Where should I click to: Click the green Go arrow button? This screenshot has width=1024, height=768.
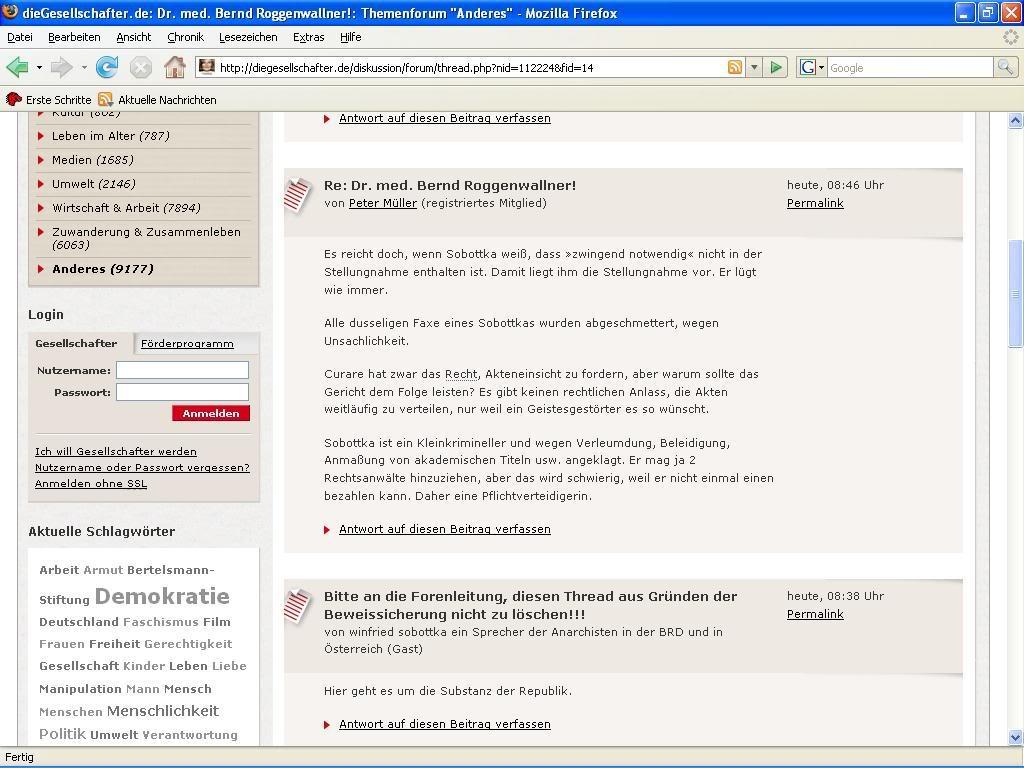(x=776, y=68)
